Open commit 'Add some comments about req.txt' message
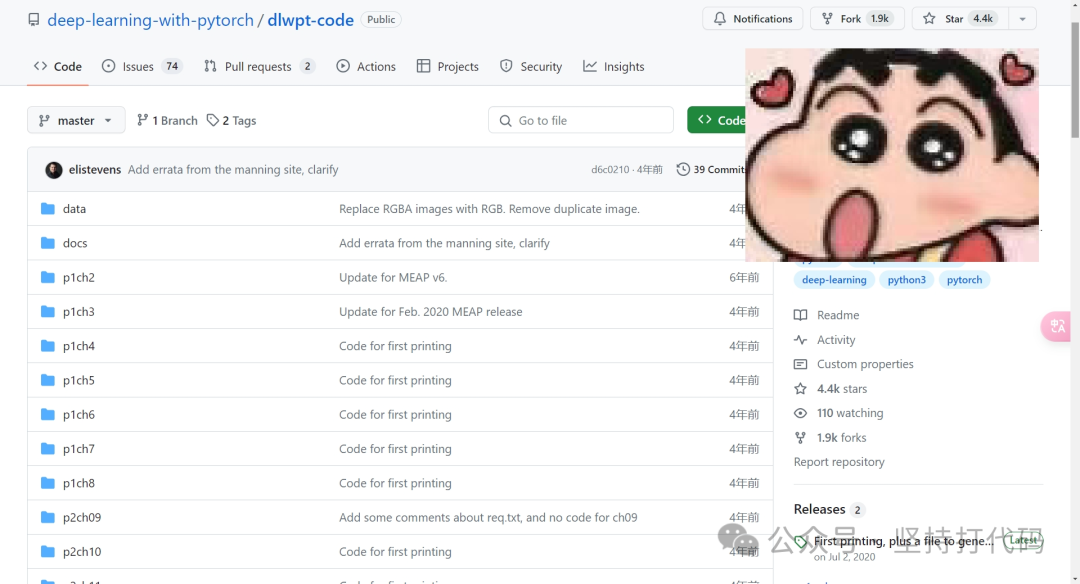The width and height of the screenshot is (1080, 584). pos(488,517)
